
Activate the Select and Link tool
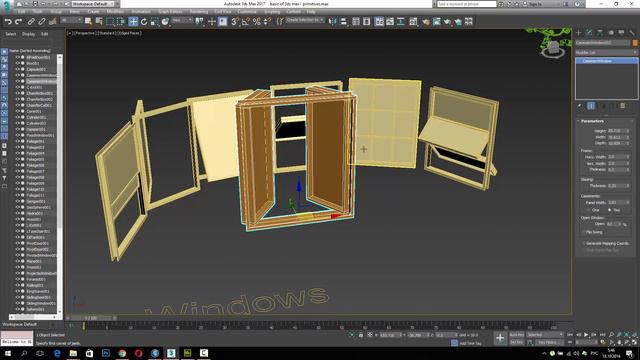tap(31, 22)
